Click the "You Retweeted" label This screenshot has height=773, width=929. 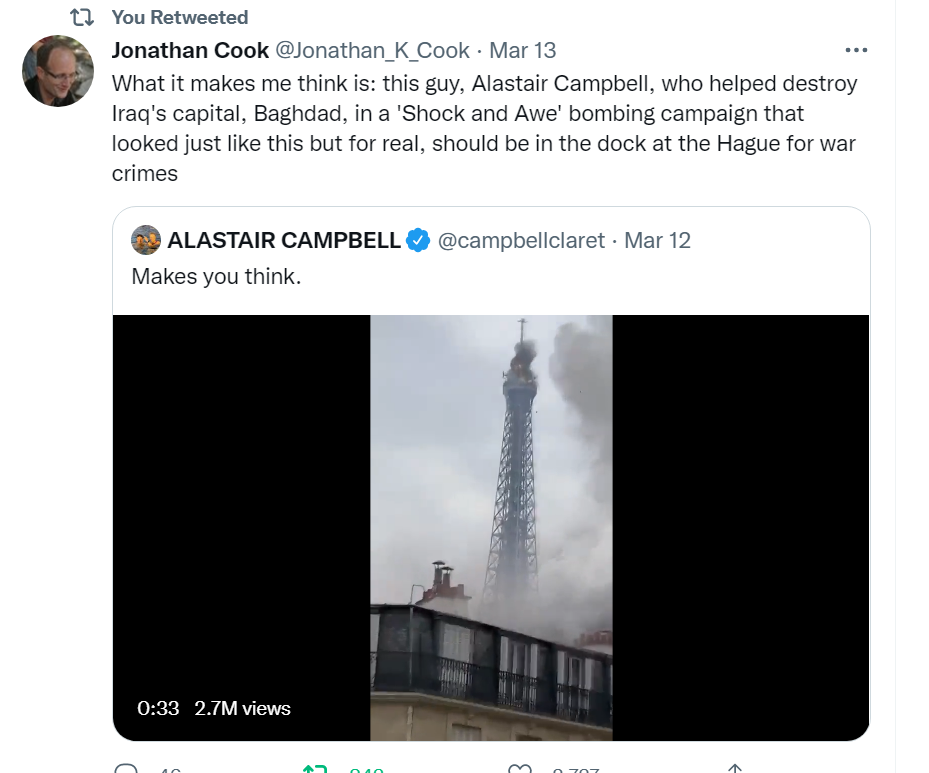coord(180,18)
